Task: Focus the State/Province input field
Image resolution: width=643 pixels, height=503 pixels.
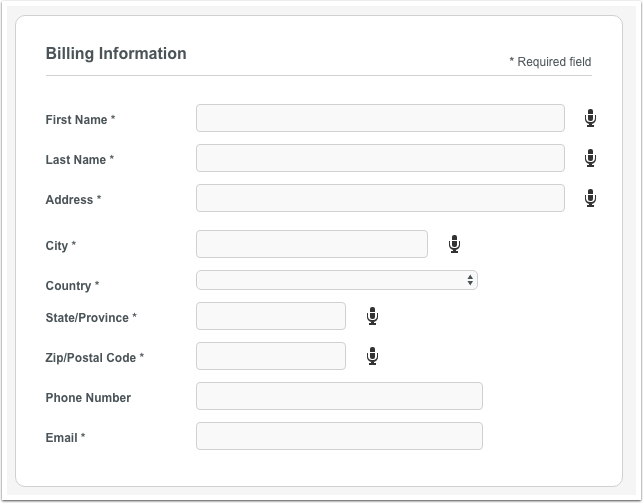Action: [x=271, y=316]
